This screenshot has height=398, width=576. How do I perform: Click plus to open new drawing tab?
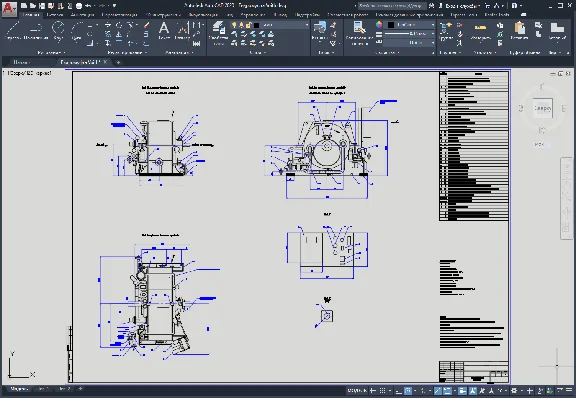[118, 62]
